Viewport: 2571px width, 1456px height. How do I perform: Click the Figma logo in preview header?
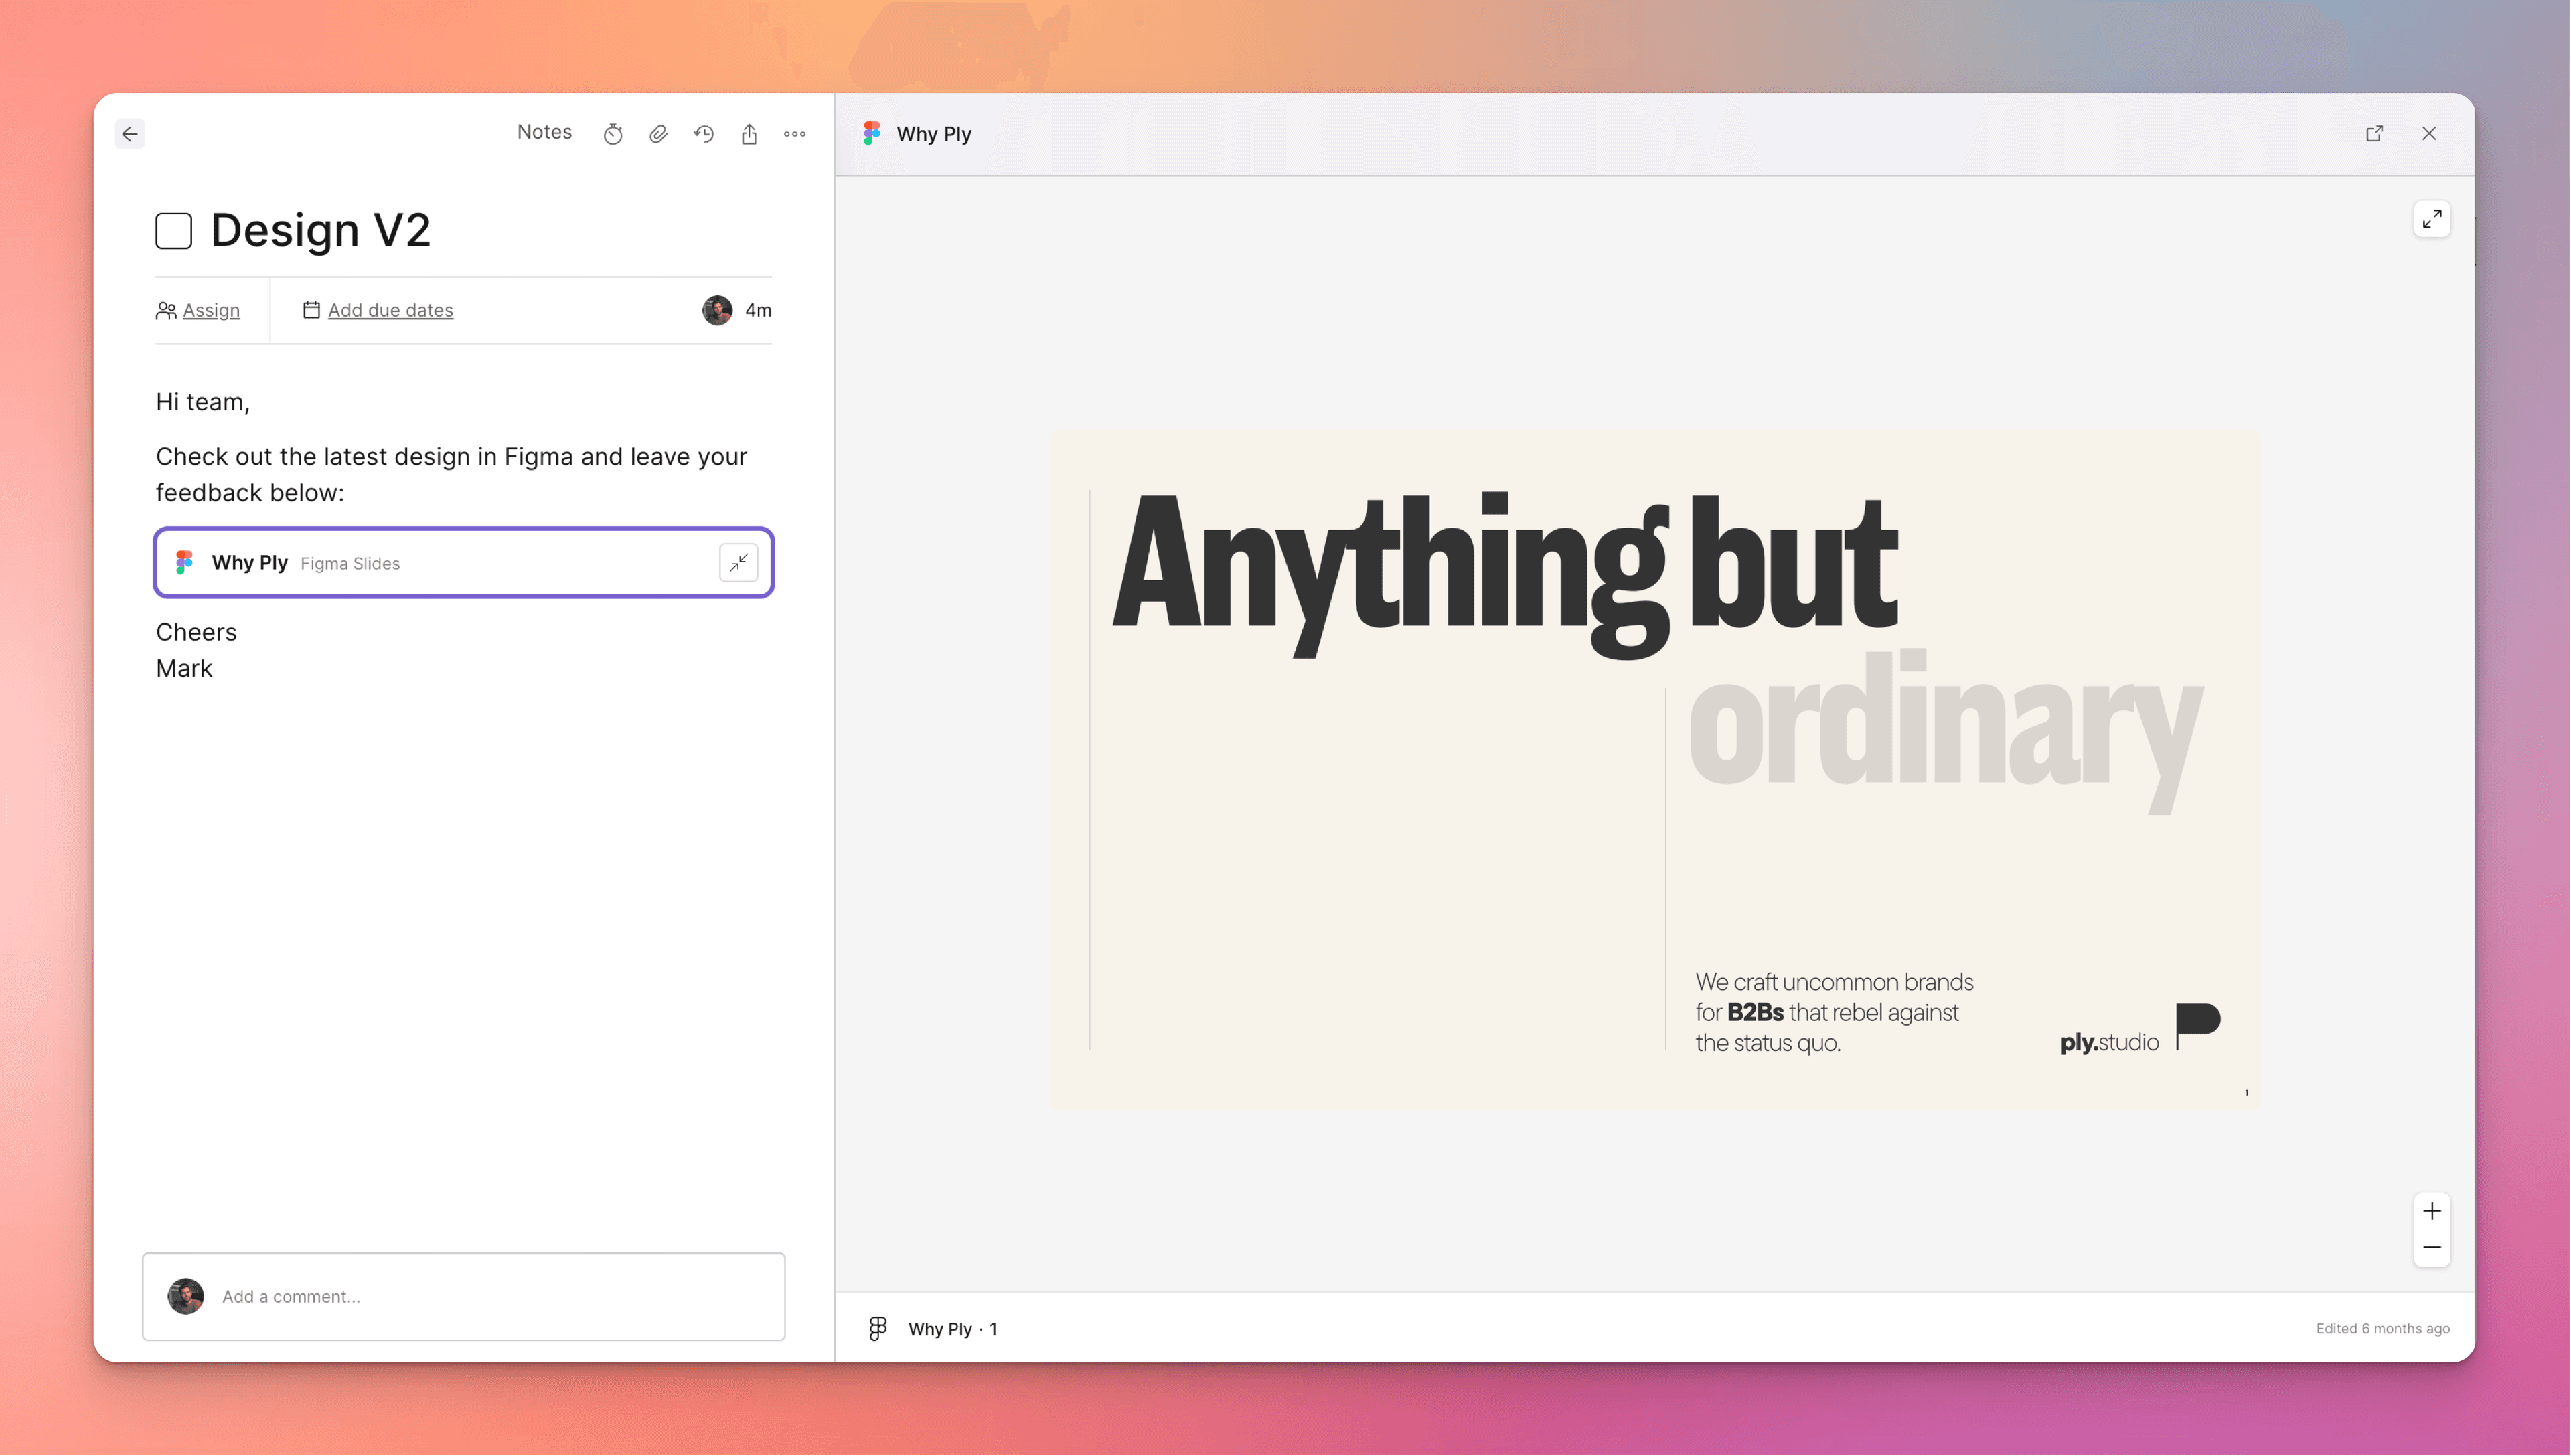click(872, 133)
